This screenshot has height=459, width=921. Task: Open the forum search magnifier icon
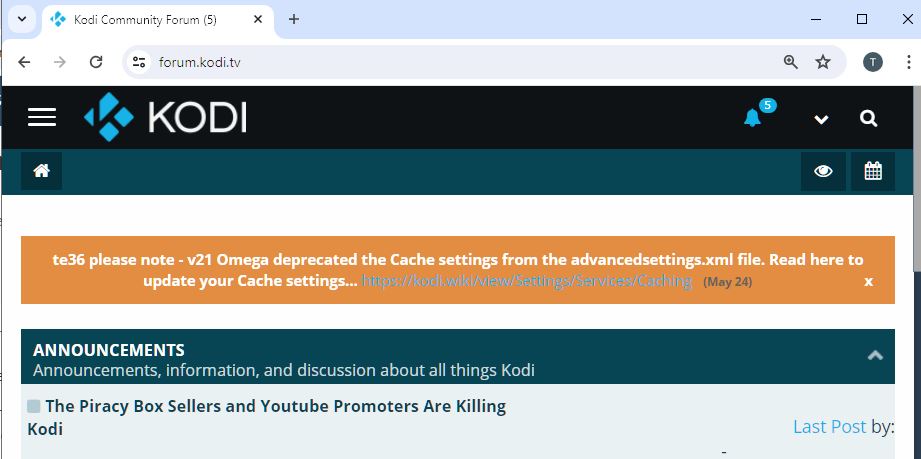tap(868, 119)
